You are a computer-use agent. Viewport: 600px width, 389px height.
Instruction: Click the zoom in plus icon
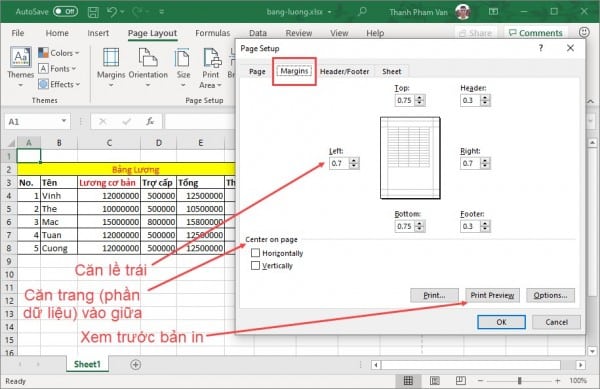tap(558, 381)
